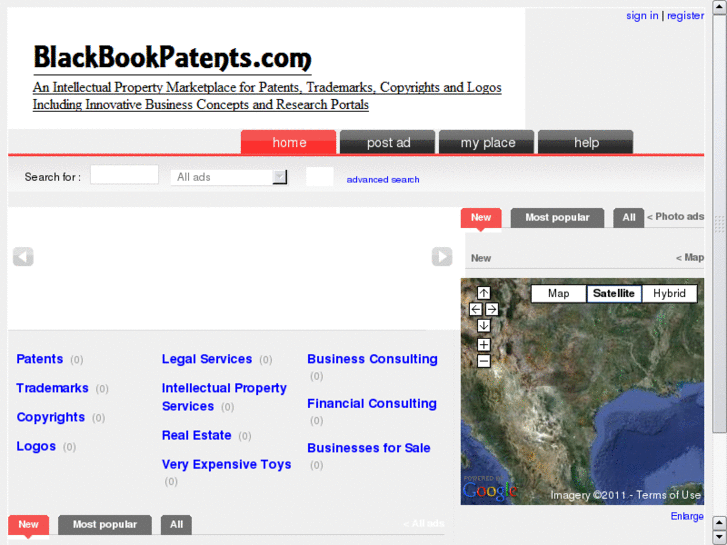
Task: Open the Legal Services category
Action: [x=207, y=359]
